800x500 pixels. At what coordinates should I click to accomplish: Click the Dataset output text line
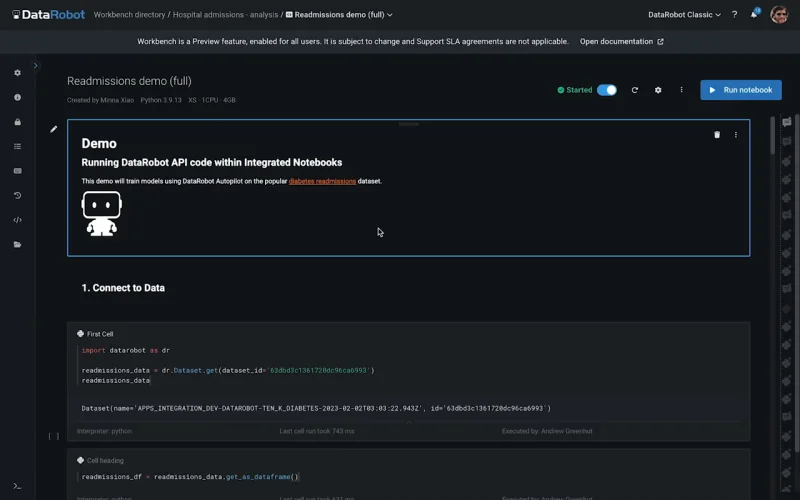point(316,408)
